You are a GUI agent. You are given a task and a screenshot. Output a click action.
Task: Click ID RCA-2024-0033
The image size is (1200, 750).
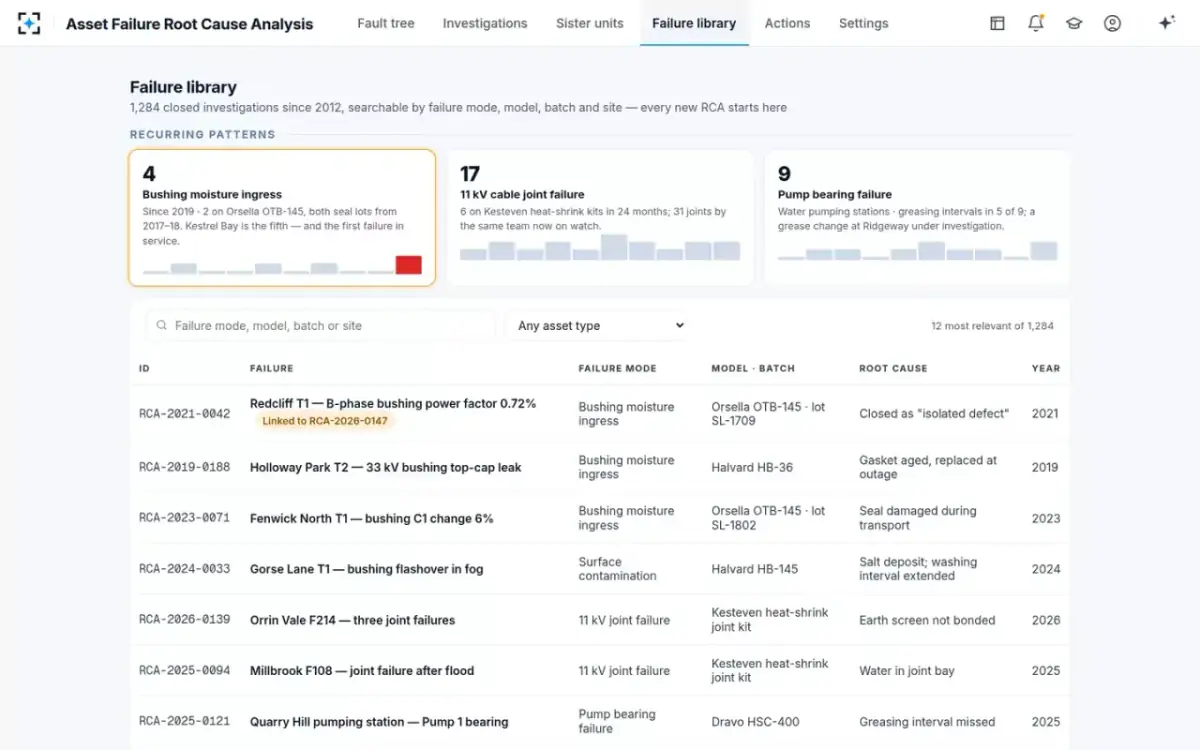pyautogui.click(x=184, y=569)
